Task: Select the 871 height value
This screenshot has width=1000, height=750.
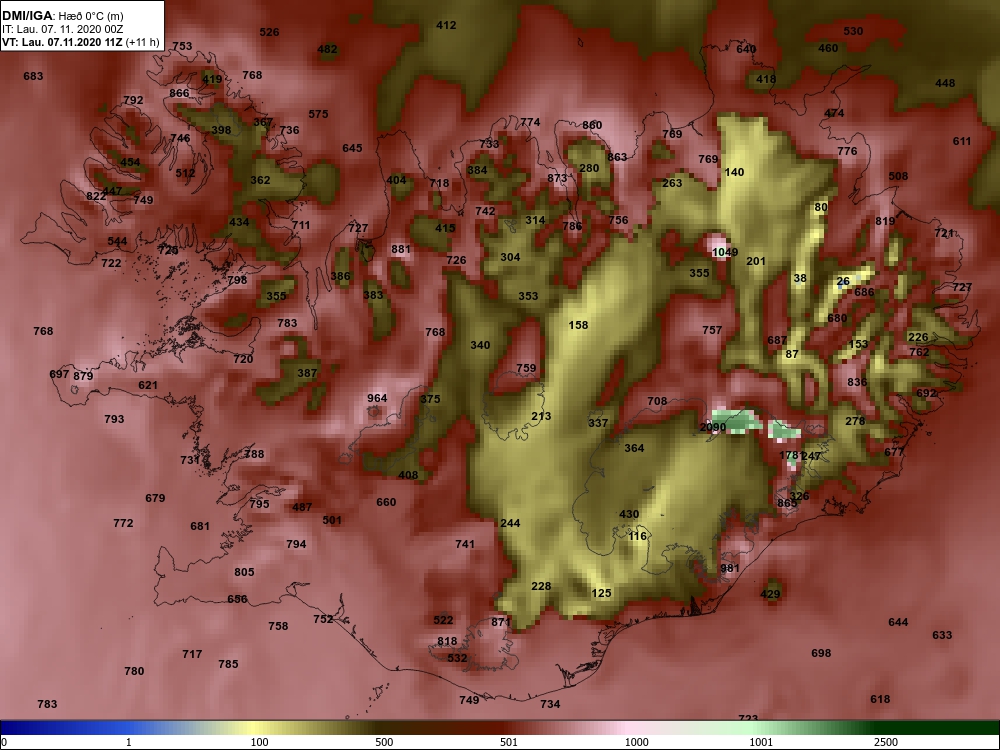Action: coord(501,622)
